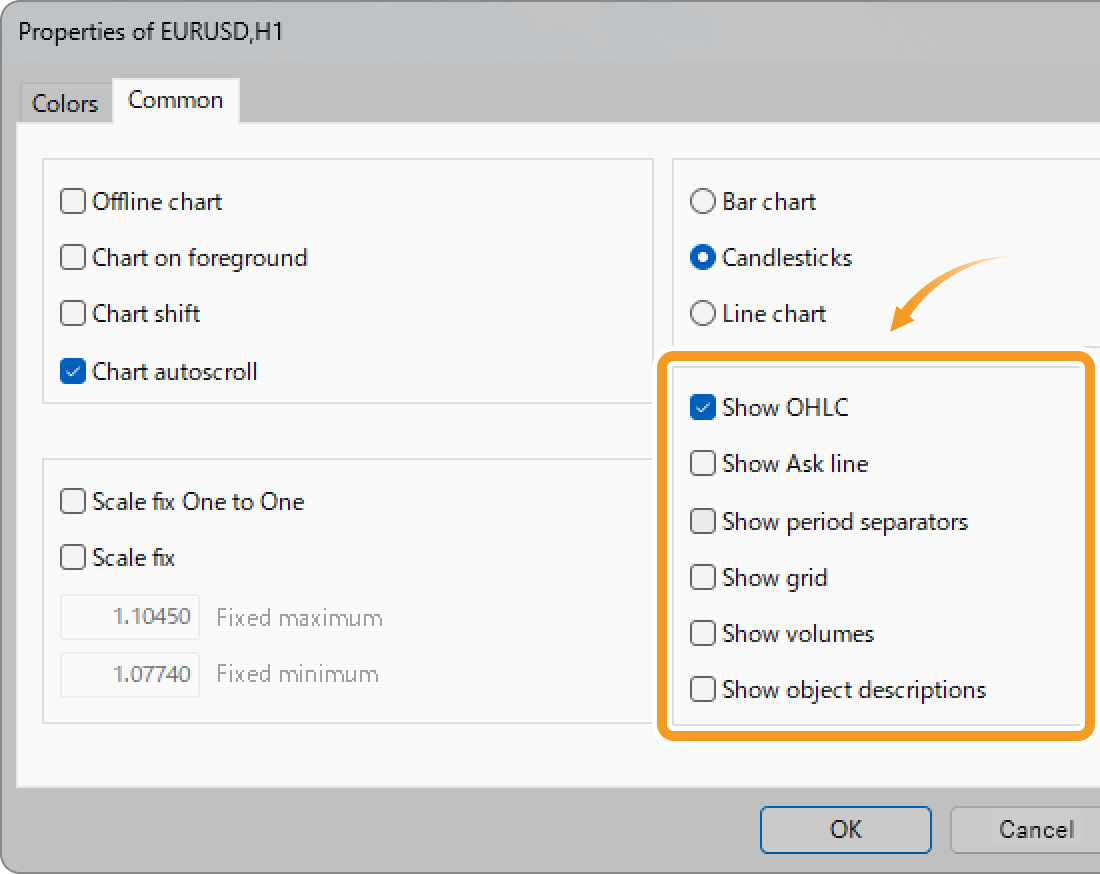Screen dimensions: 1100x874
Task: Enable Scale fix One to One
Action: pyautogui.click(x=73, y=502)
